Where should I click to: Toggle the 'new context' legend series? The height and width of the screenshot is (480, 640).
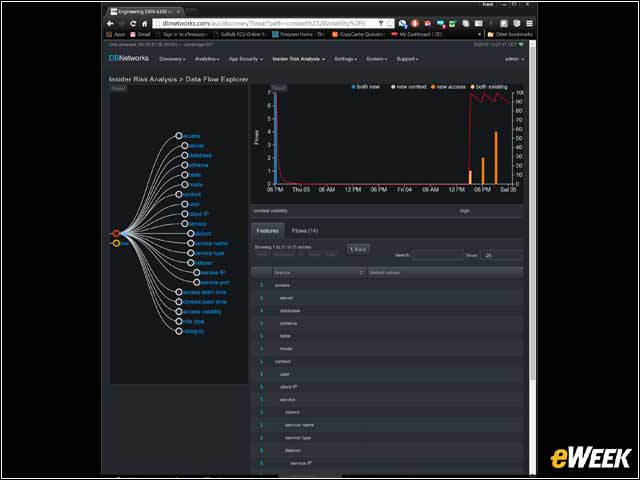point(408,87)
